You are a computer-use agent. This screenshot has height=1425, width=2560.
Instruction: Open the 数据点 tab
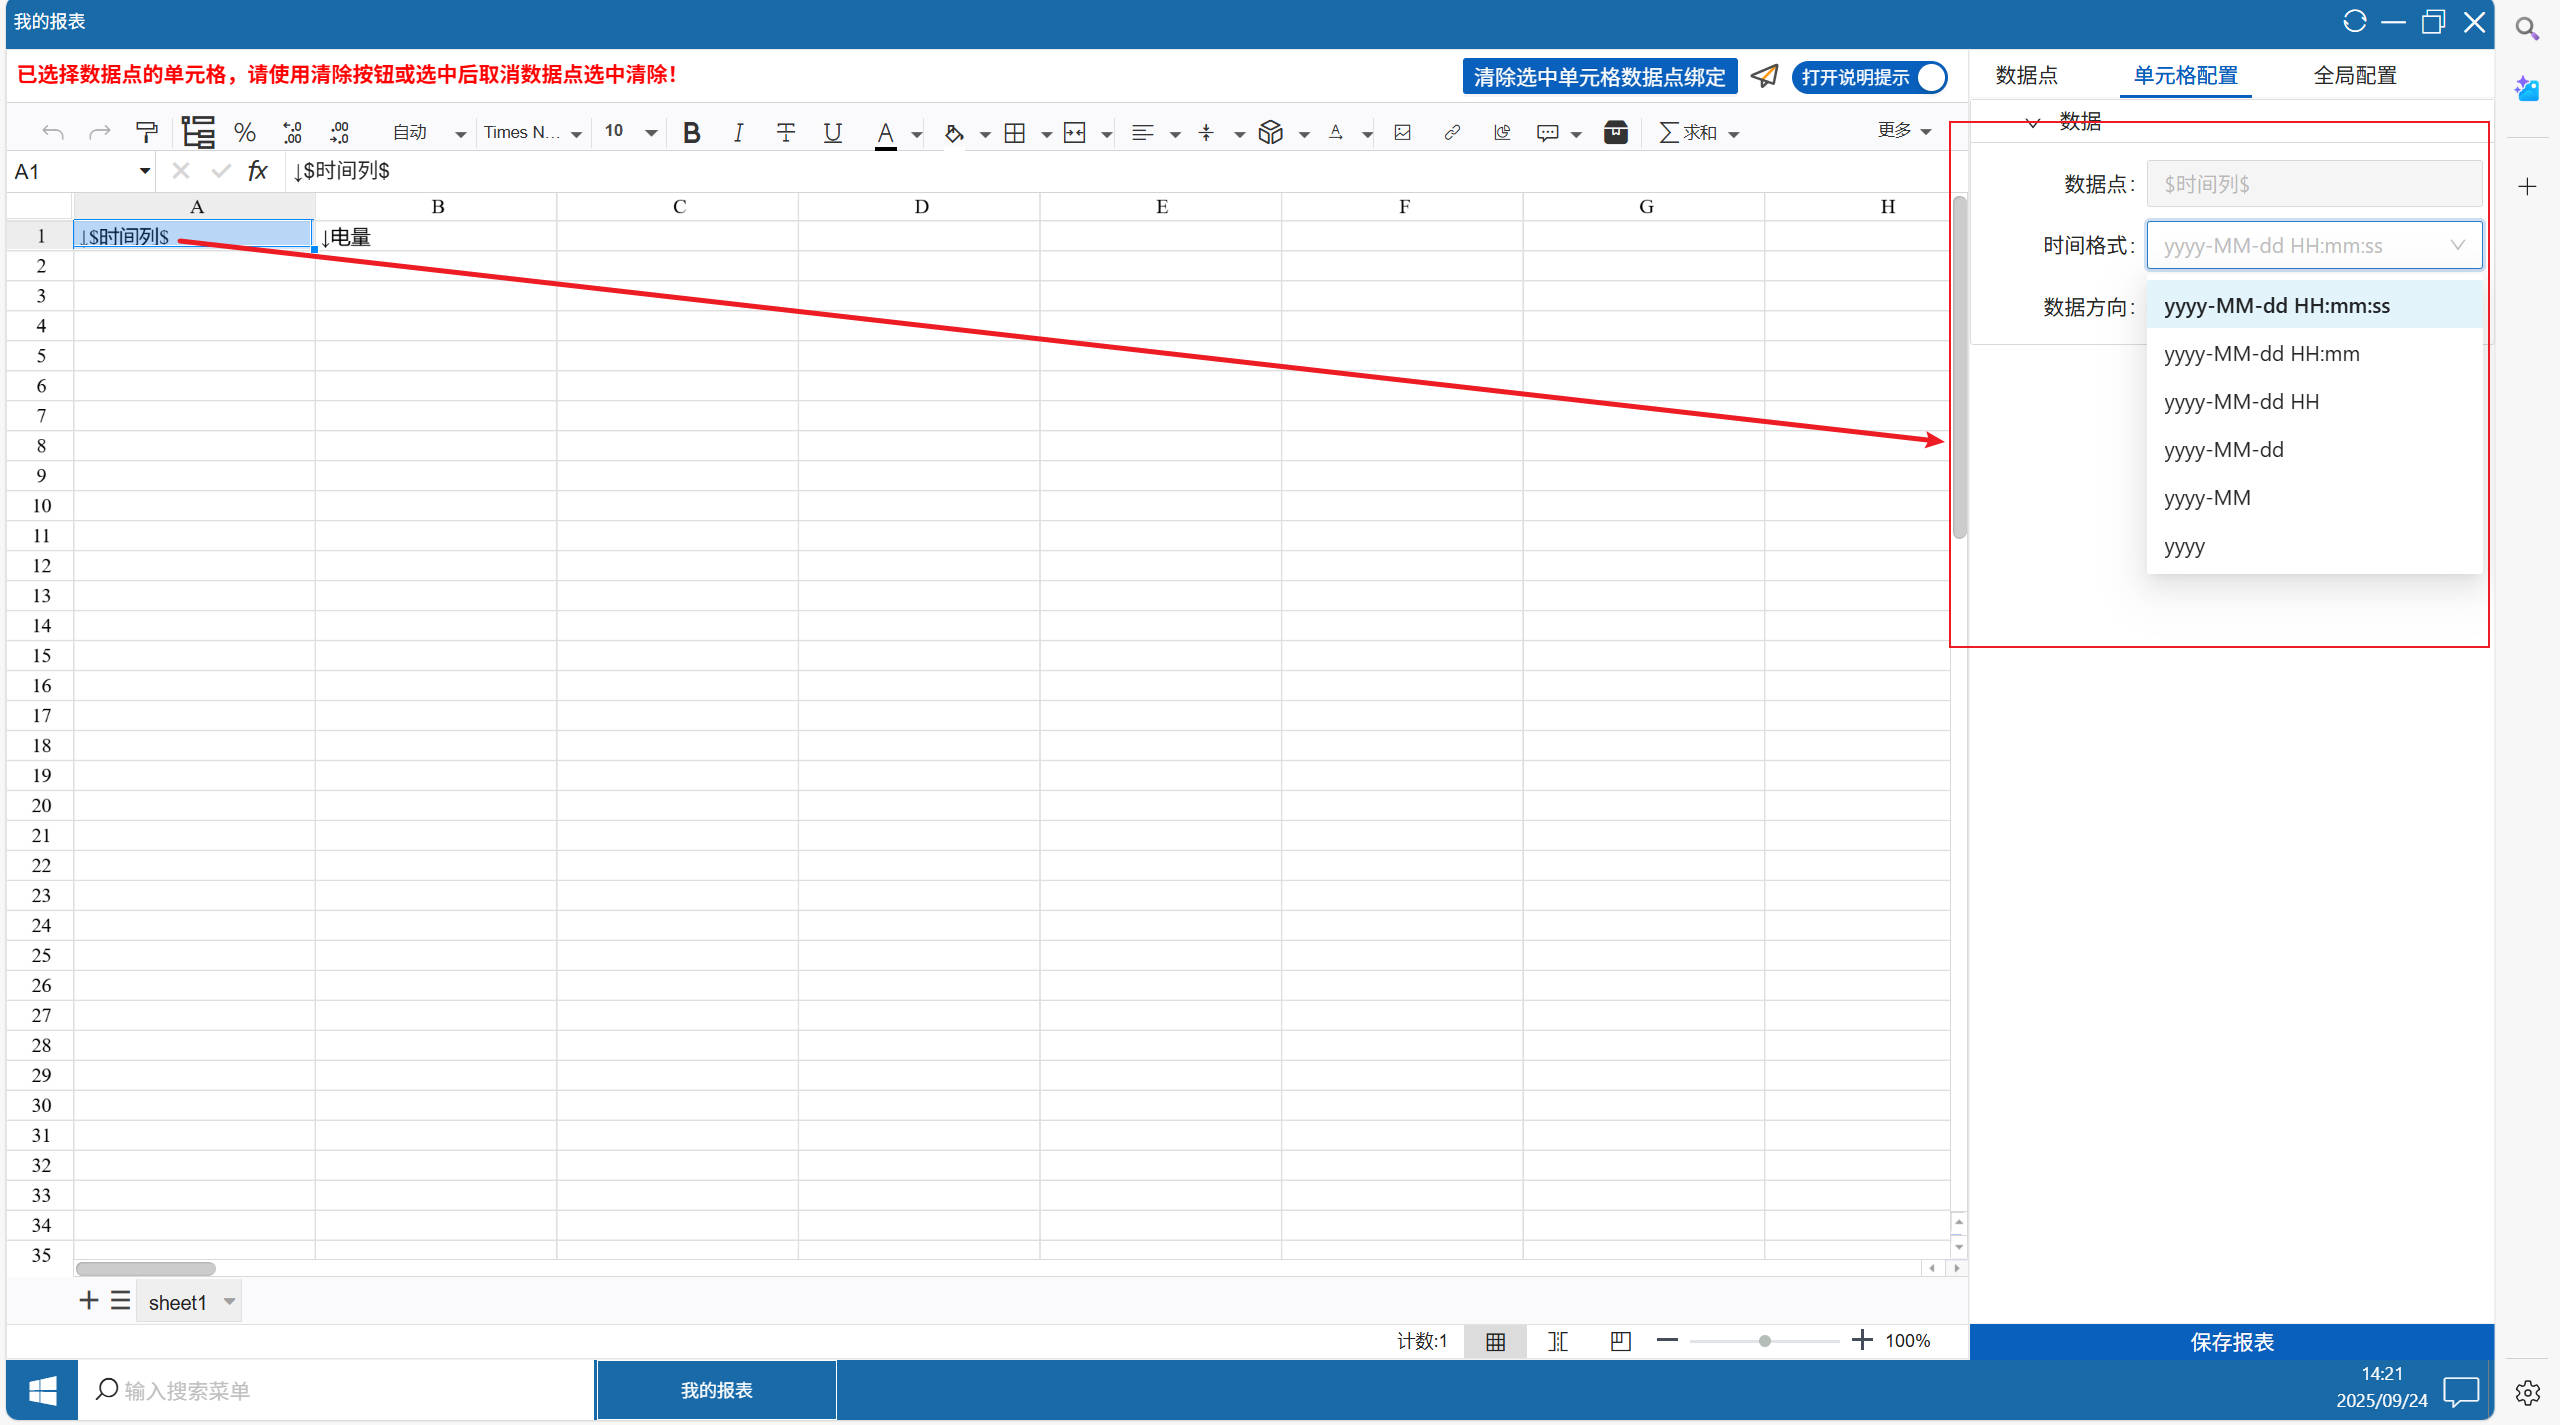click(2026, 75)
